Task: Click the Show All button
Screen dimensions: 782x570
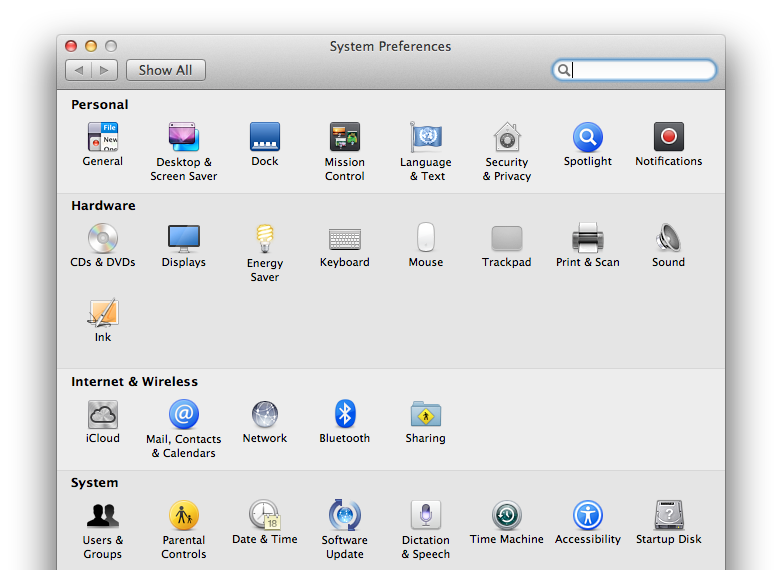Action: click(x=166, y=70)
